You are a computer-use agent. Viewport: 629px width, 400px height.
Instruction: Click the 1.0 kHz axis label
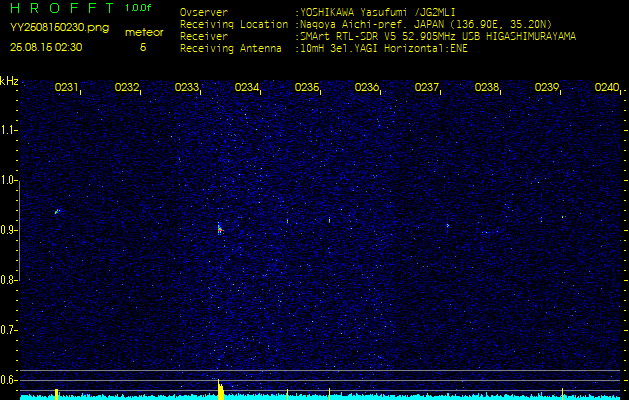[7, 180]
